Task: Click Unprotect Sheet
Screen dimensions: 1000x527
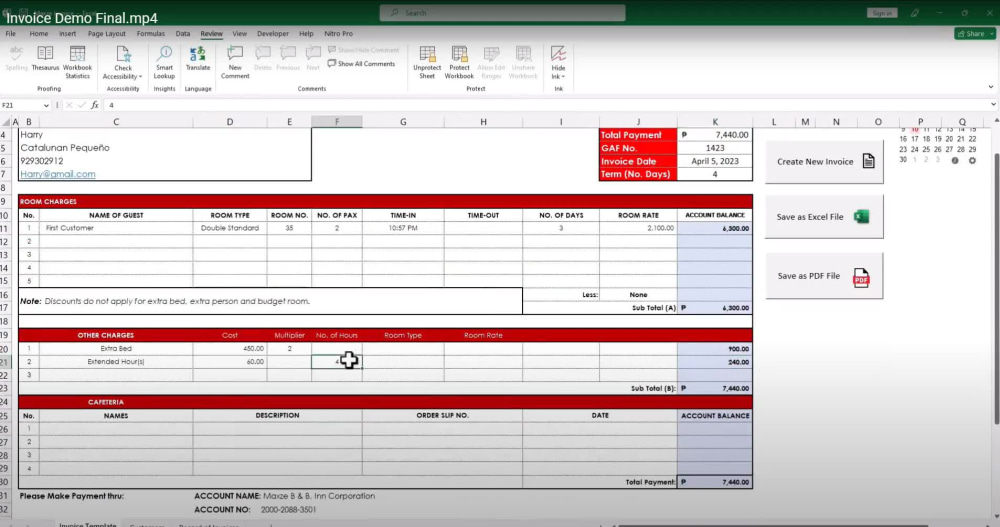Action: pyautogui.click(x=427, y=63)
